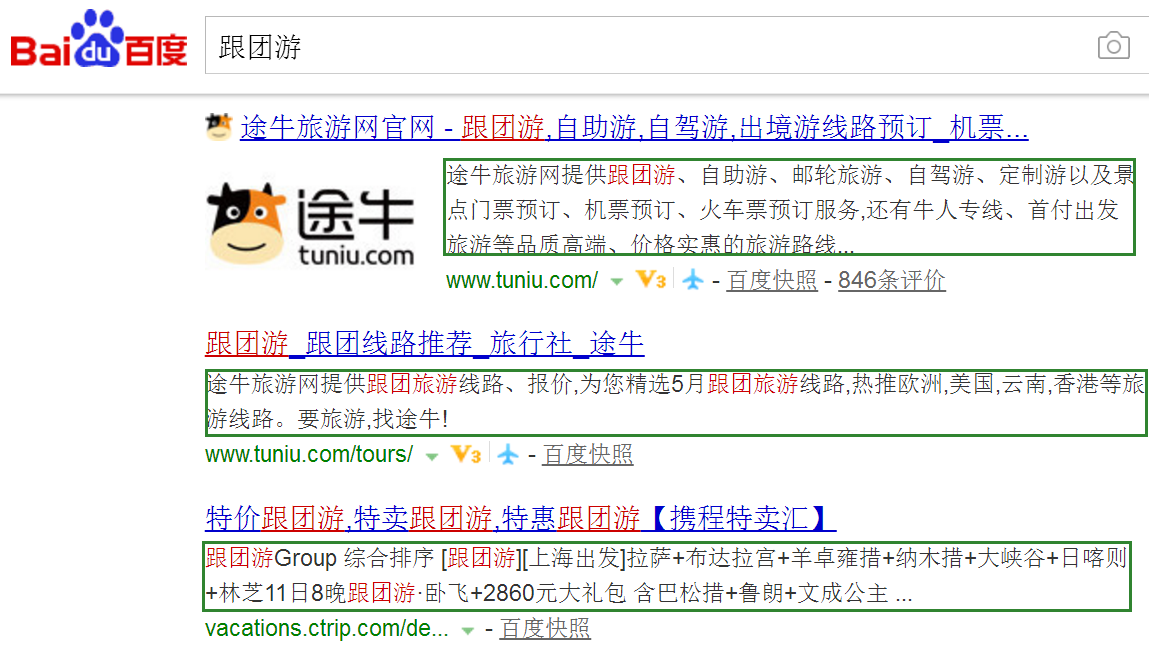This screenshot has height=661, width=1149.
Task: Open 百度快照 for the vacations.ctrip.com result
Action: pos(545,629)
